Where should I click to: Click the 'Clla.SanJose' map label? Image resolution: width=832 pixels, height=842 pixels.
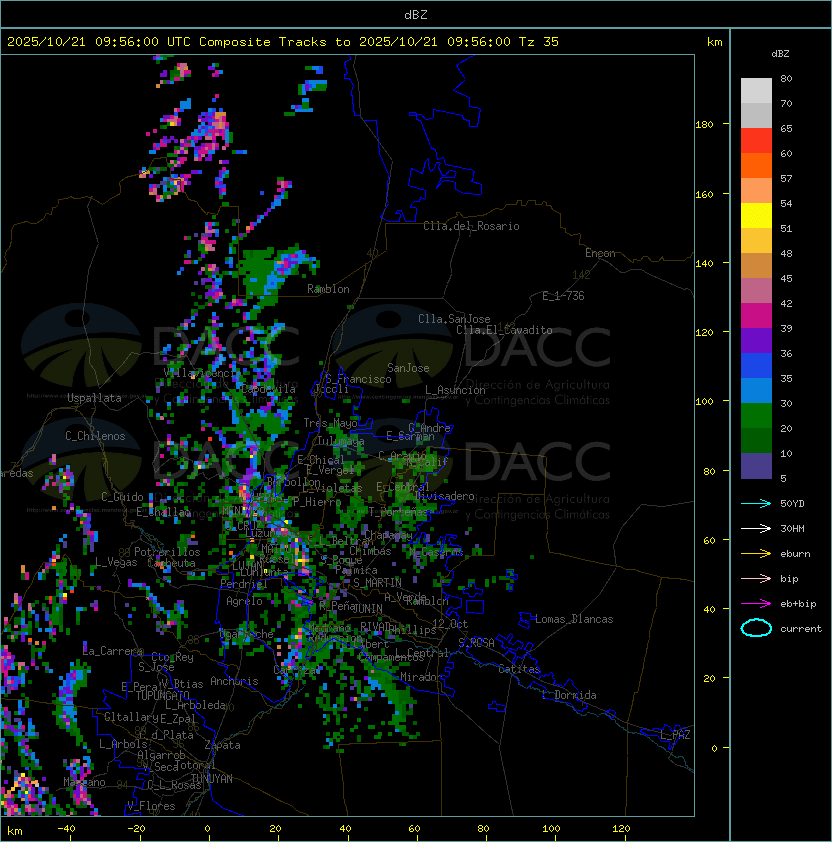454,319
